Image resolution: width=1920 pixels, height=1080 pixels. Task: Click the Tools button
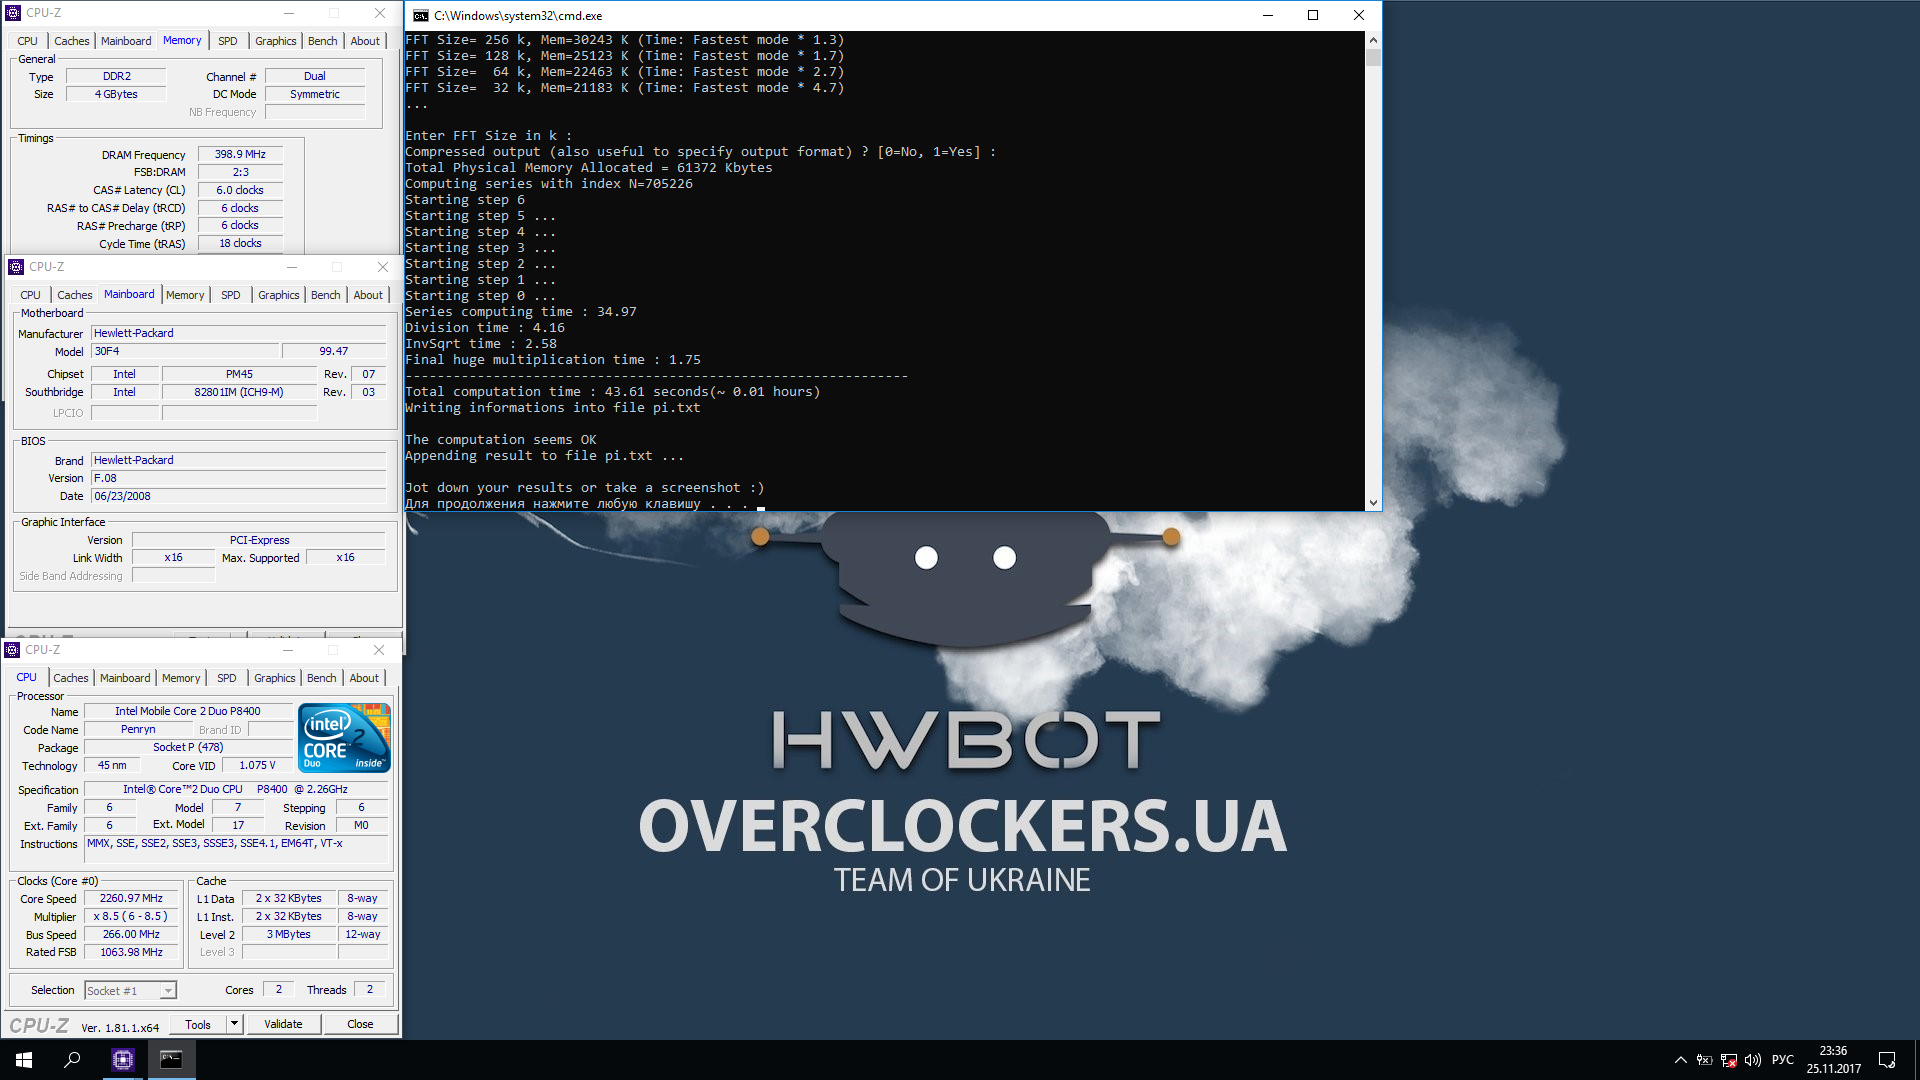(198, 1024)
